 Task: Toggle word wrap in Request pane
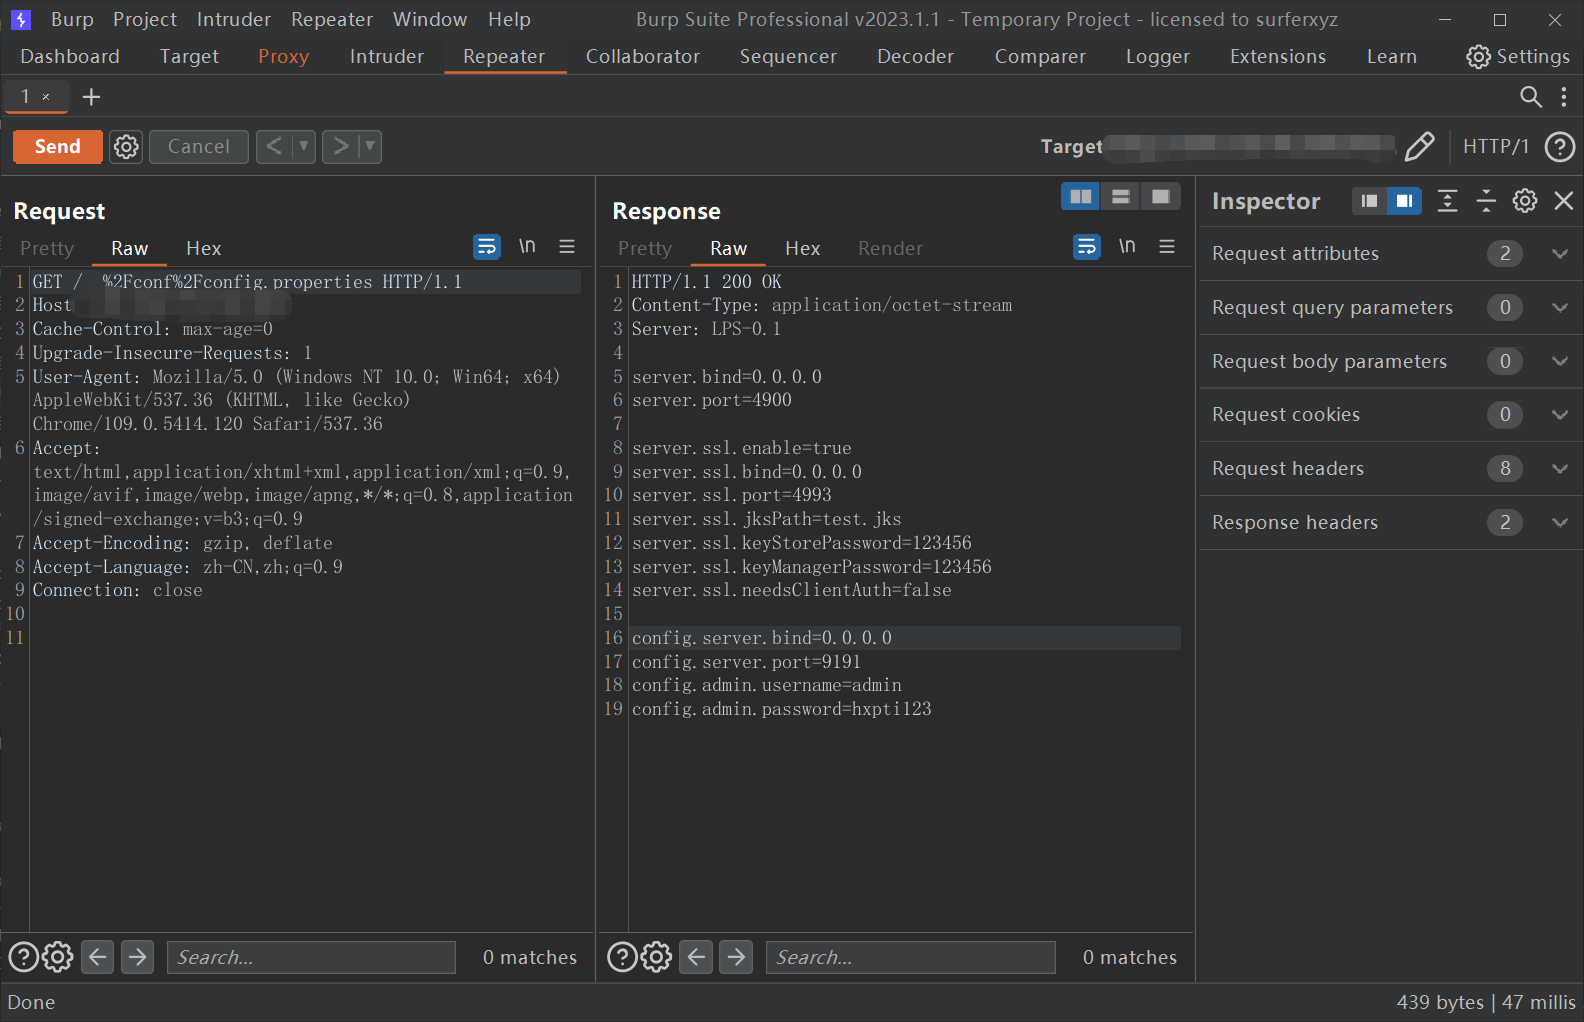click(487, 246)
